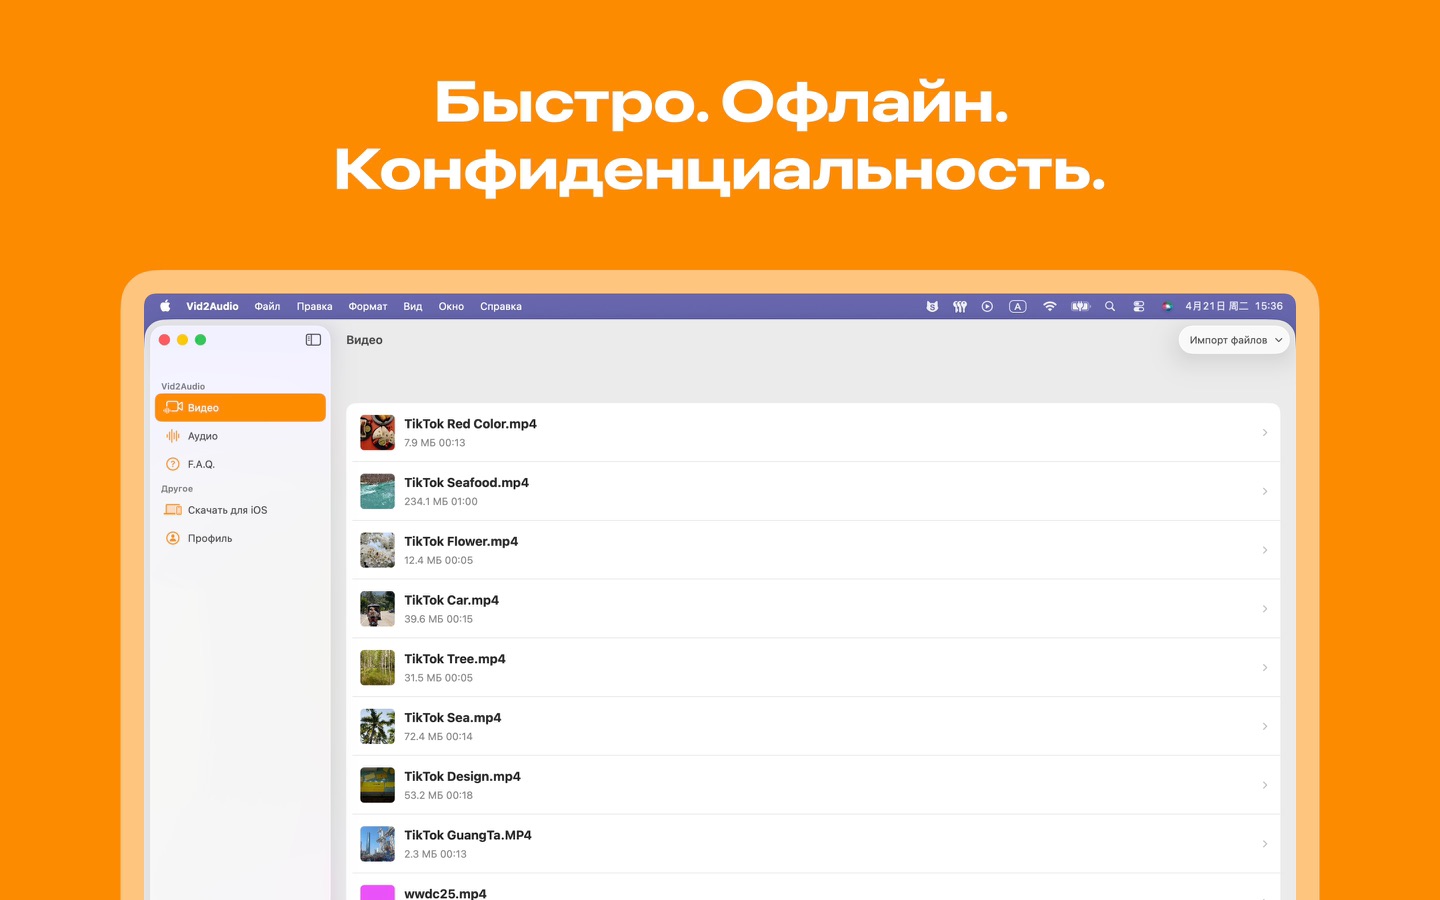Open Control Center icon in menu bar

pos(1138,307)
